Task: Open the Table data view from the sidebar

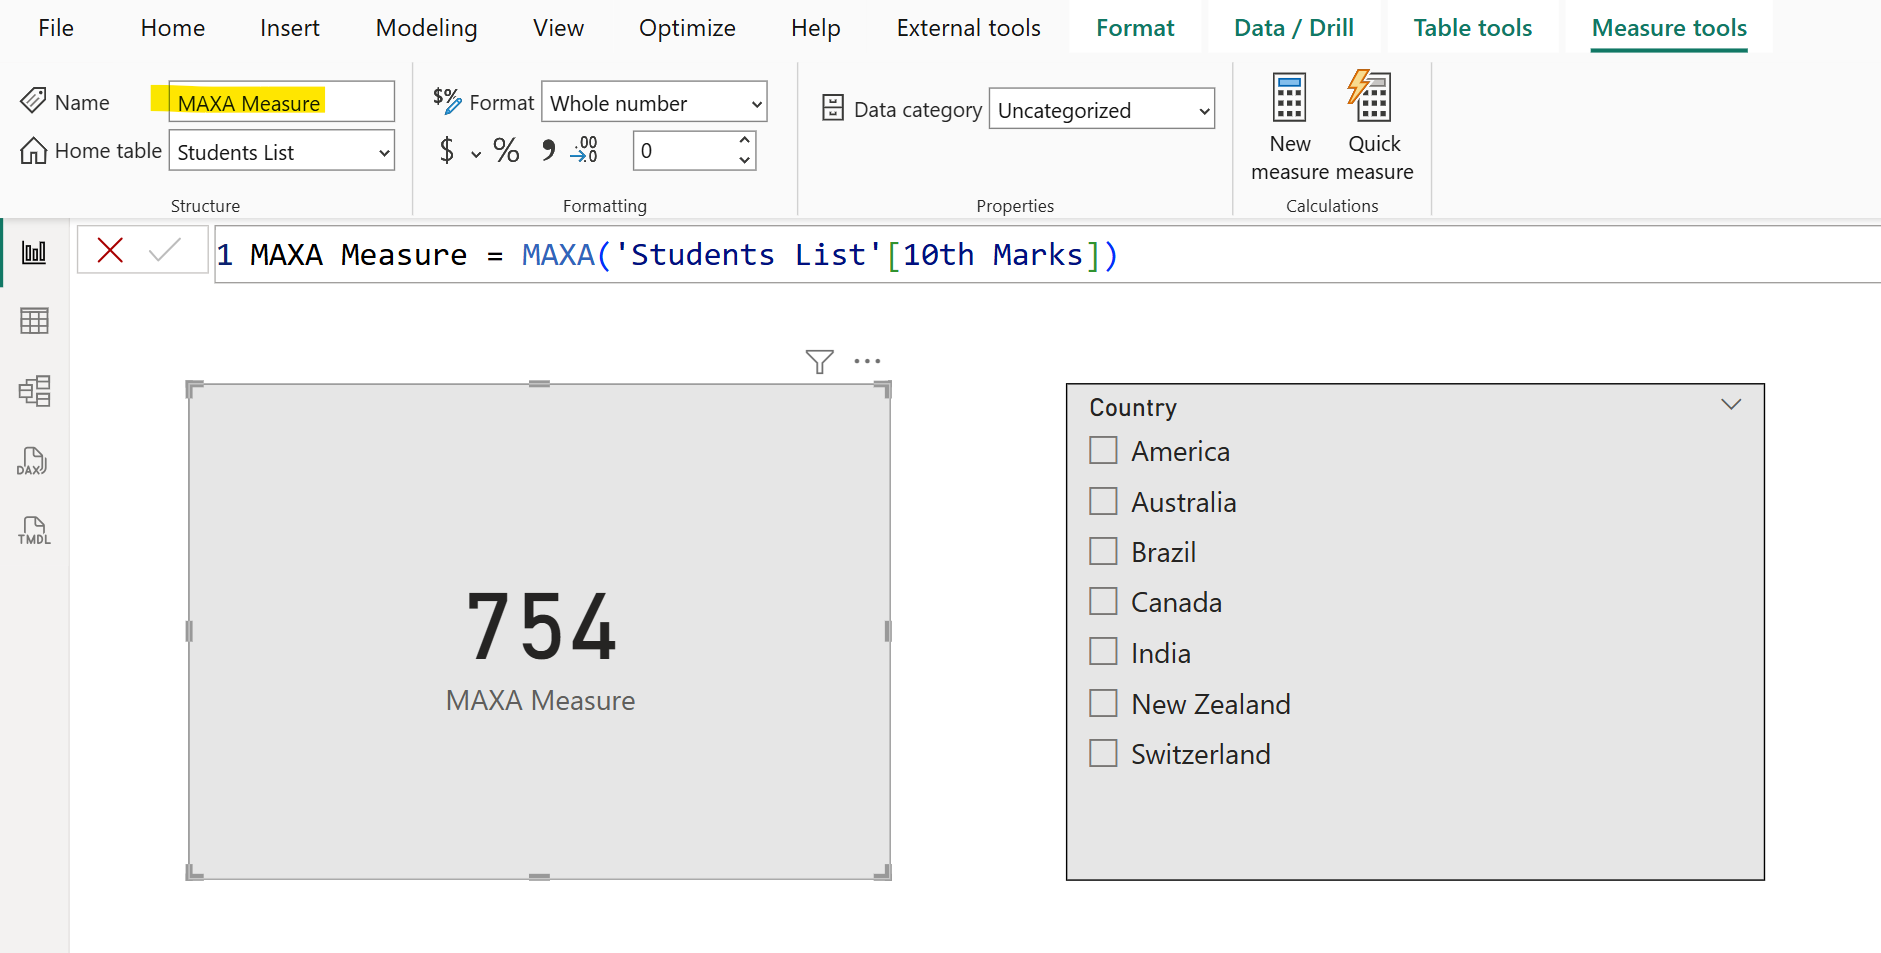Action: coord(34,320)
